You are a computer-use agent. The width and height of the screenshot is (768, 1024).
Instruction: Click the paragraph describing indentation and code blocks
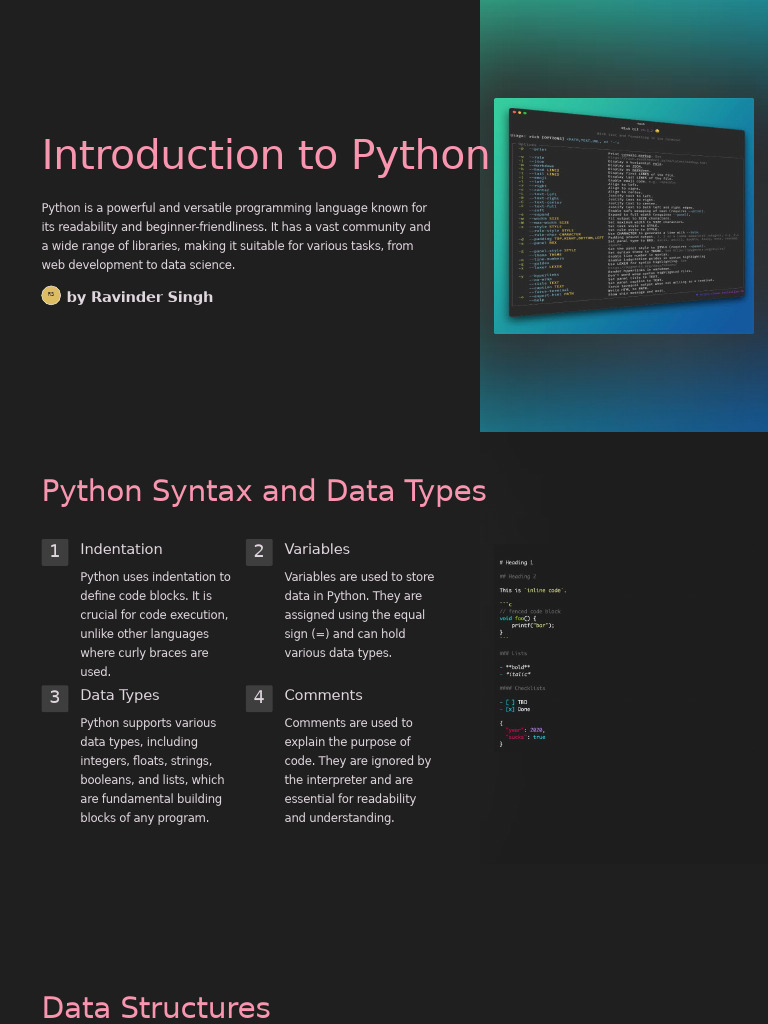pyautogui.click(x=156, y=624)
